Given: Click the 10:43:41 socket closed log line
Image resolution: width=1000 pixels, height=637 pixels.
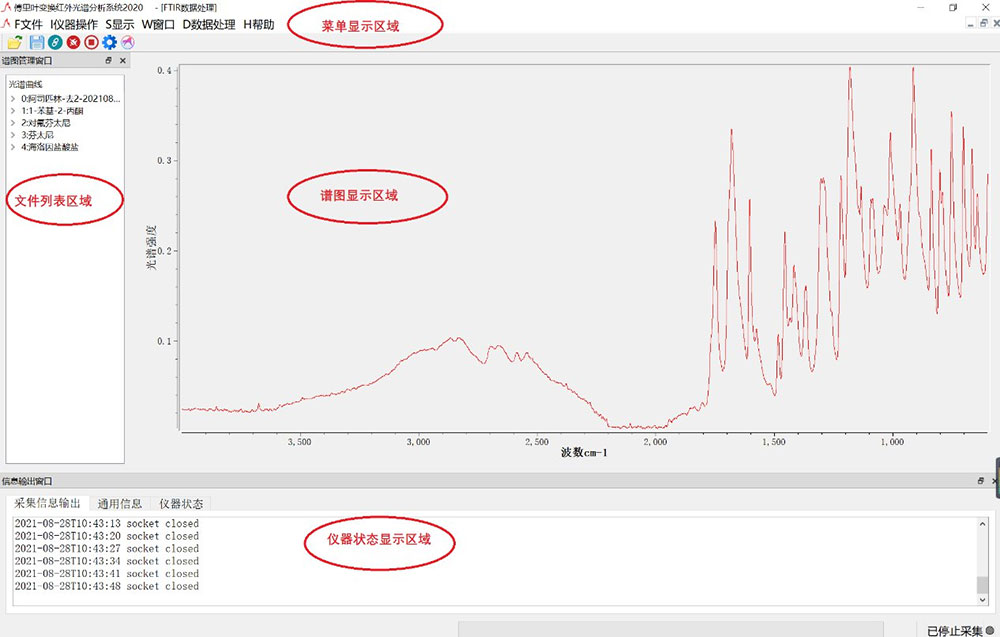Looking at the screenshot, I should (x=107, y=574).
